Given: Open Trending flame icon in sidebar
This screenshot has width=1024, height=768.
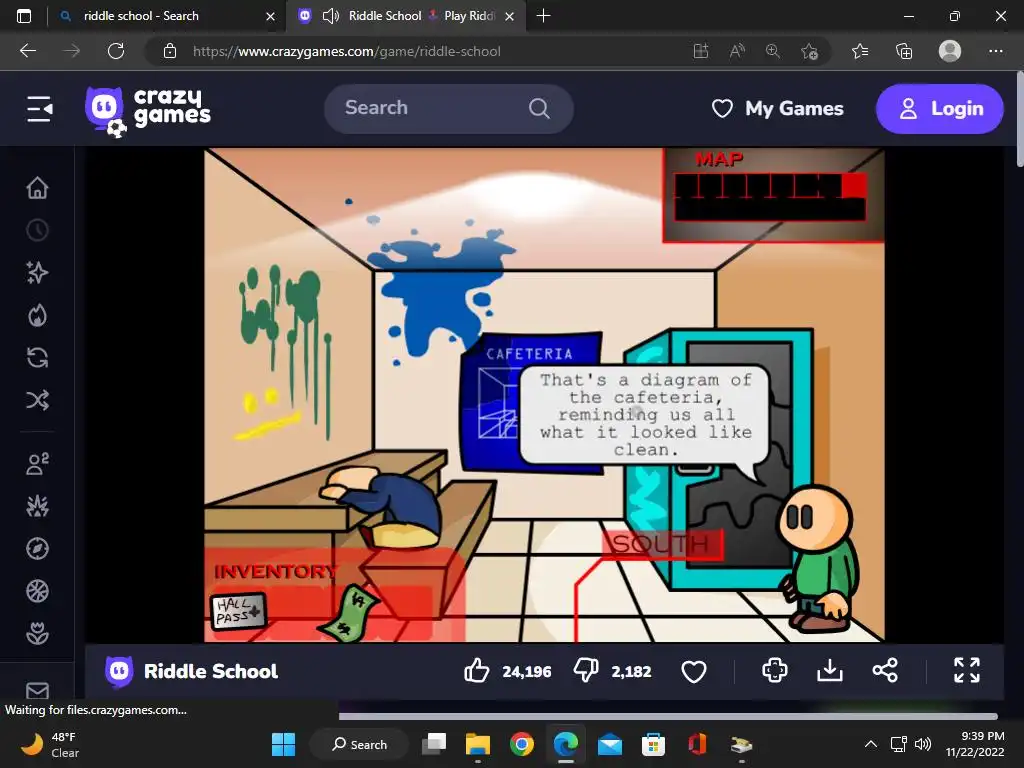Looking at the screenshot, I should 37,315.
